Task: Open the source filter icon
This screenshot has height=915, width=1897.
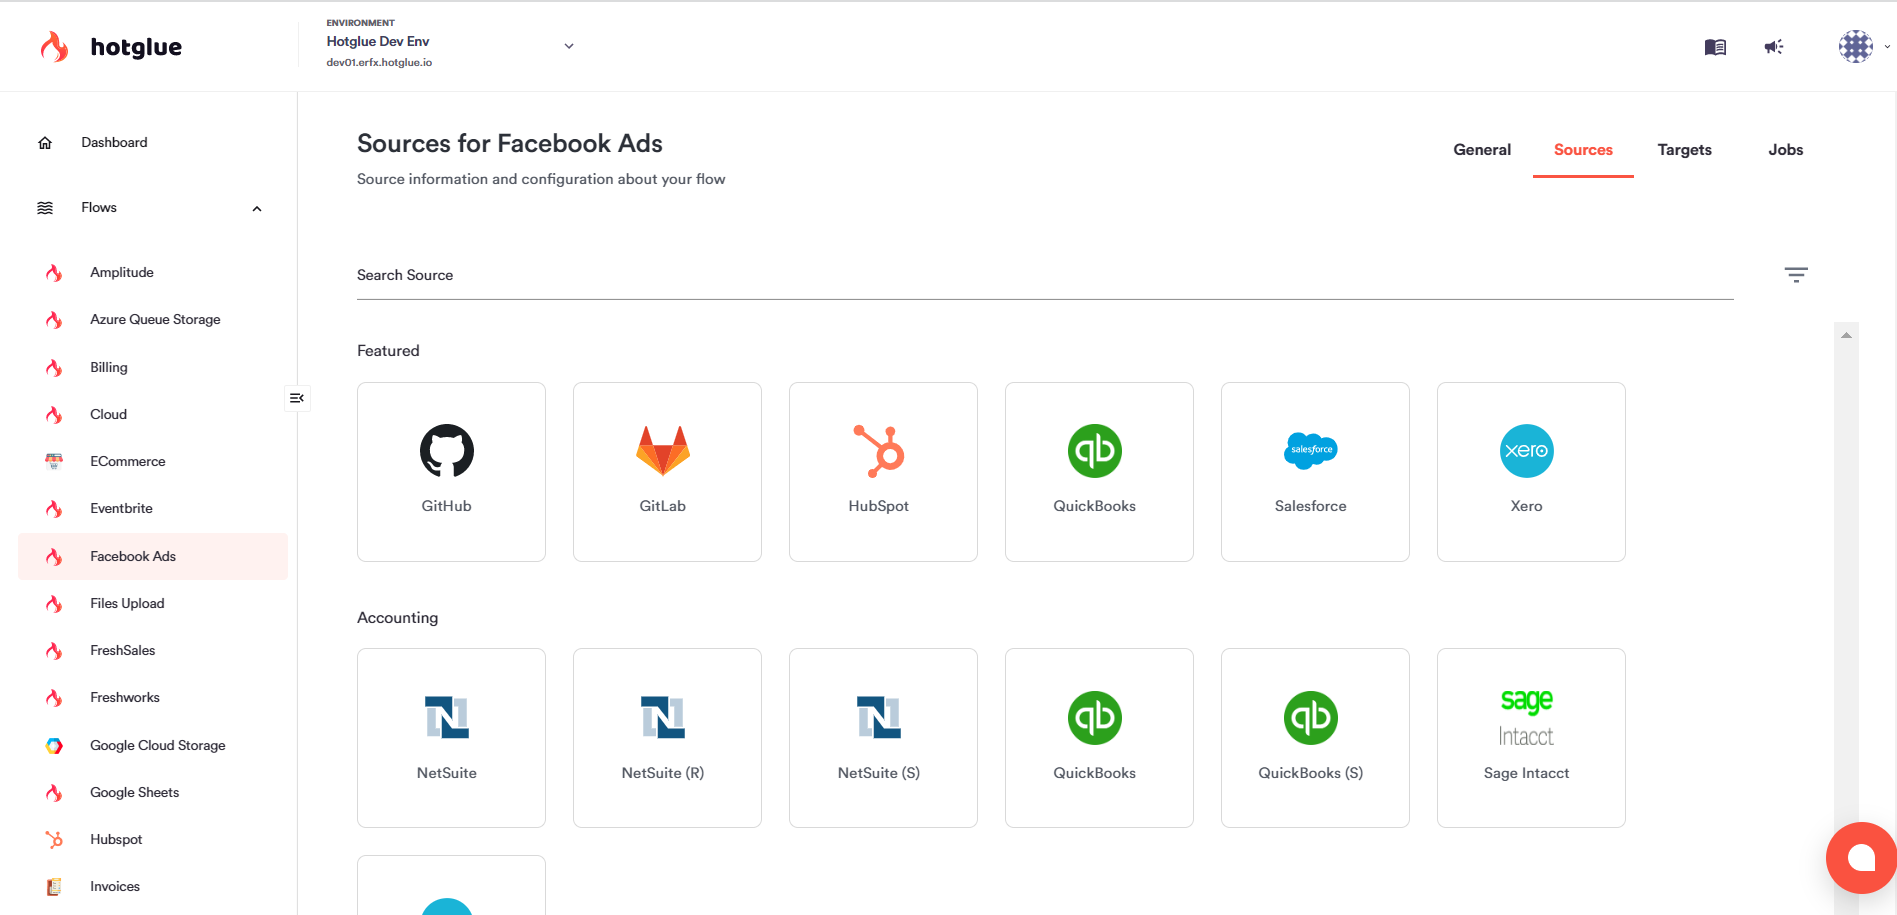Action: pos(1796,275)
